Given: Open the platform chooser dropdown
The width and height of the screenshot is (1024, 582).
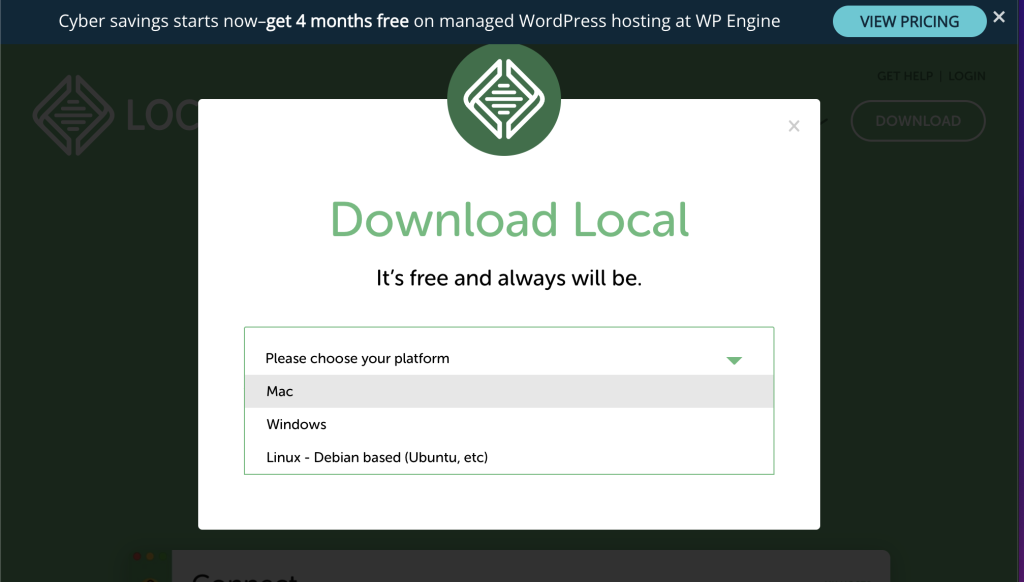Looking at the screenshot, I should pyautogui.click(x=509, y=358).
